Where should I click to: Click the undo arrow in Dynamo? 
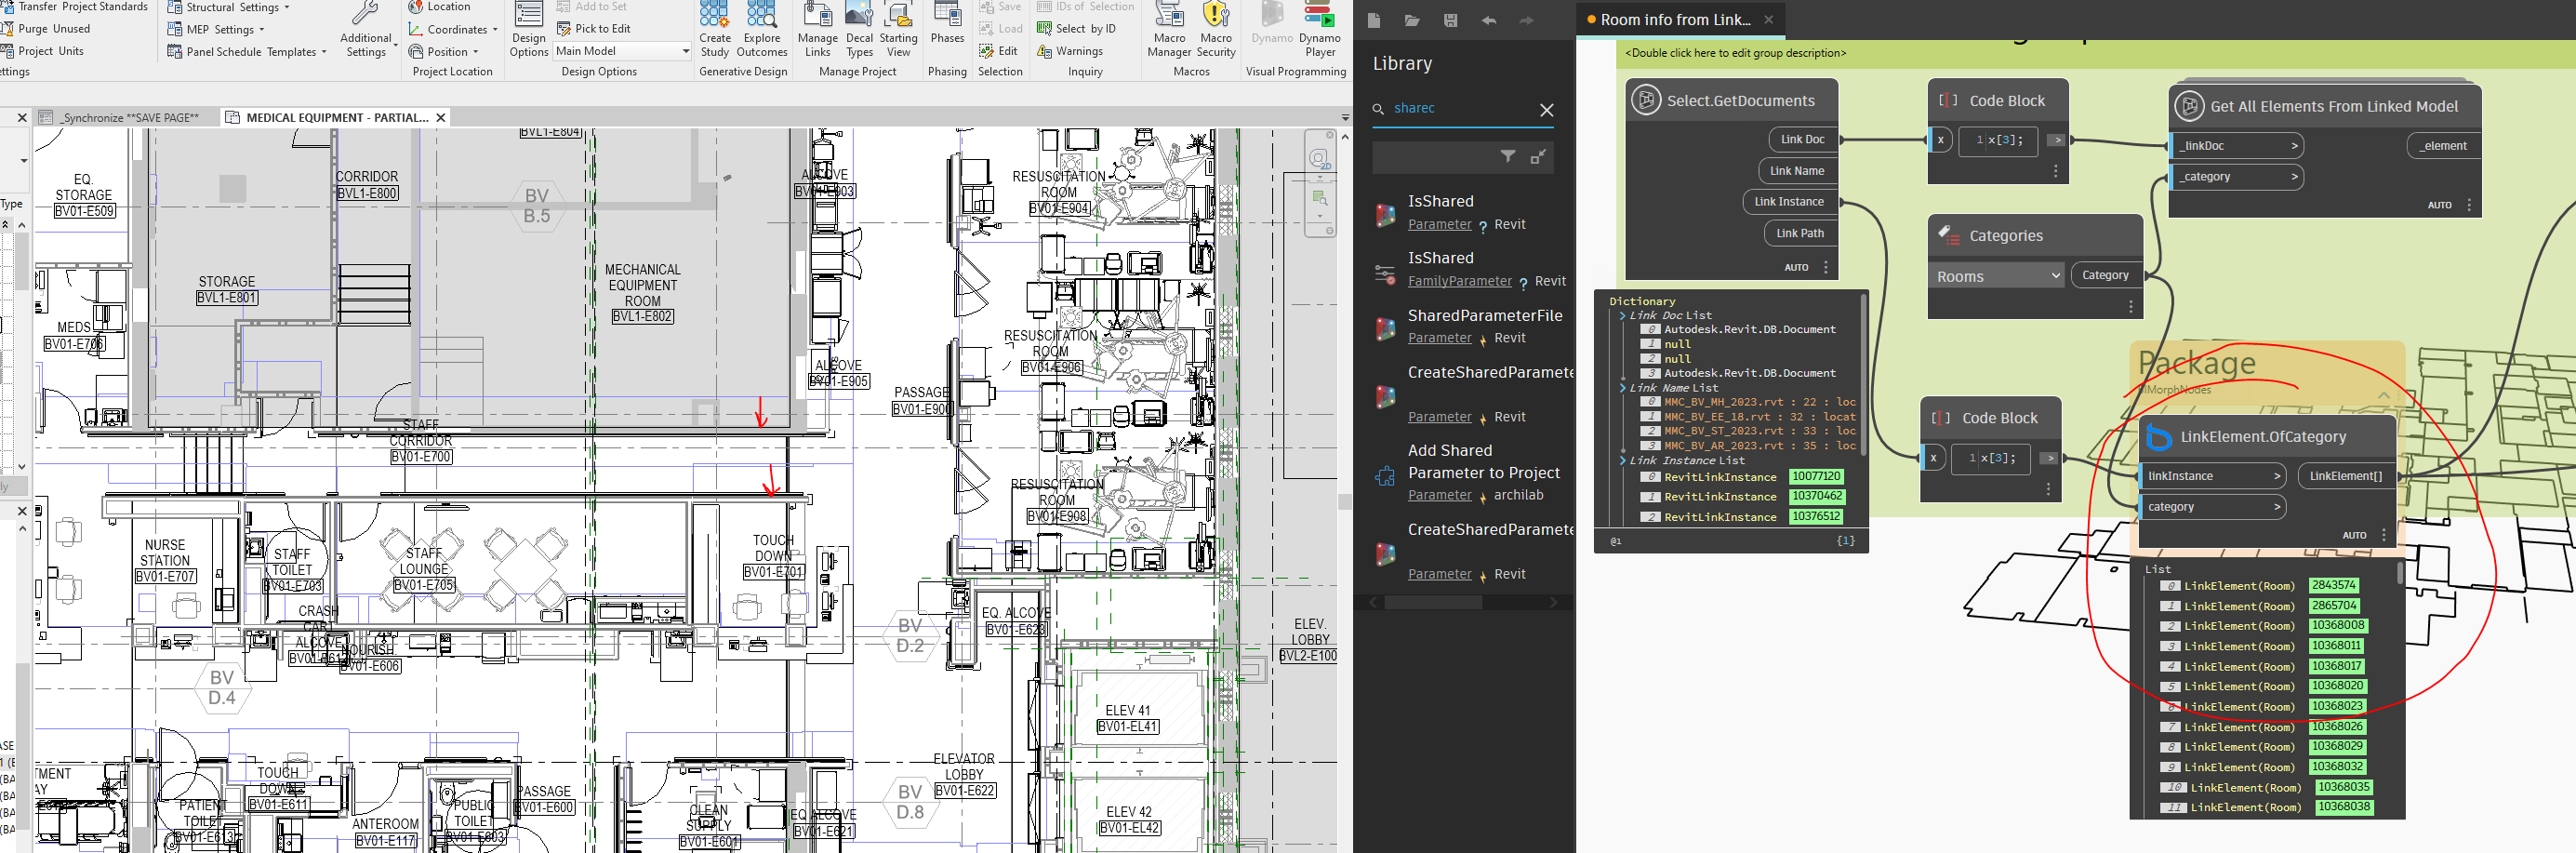click(x=1489, y=20)
